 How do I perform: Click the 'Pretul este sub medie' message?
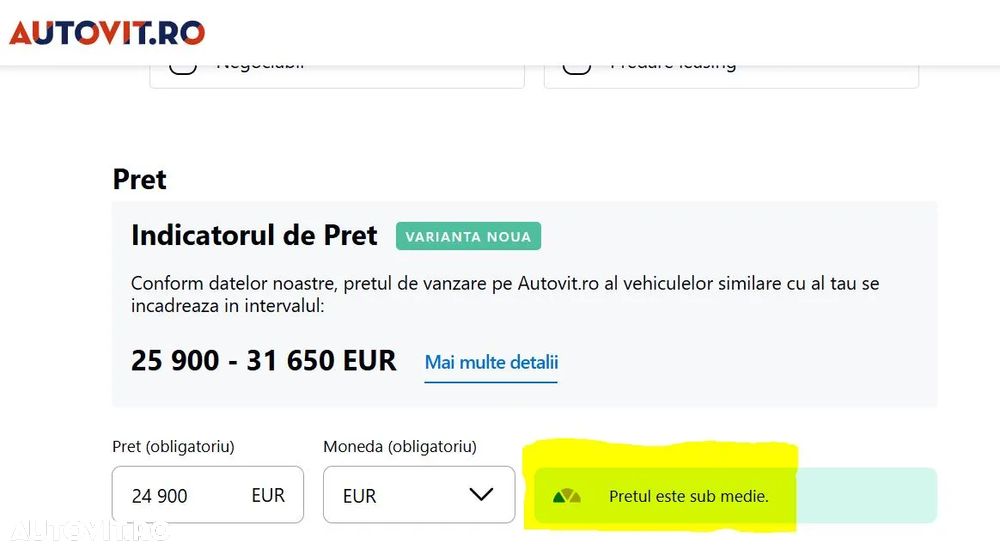[688, 496]
